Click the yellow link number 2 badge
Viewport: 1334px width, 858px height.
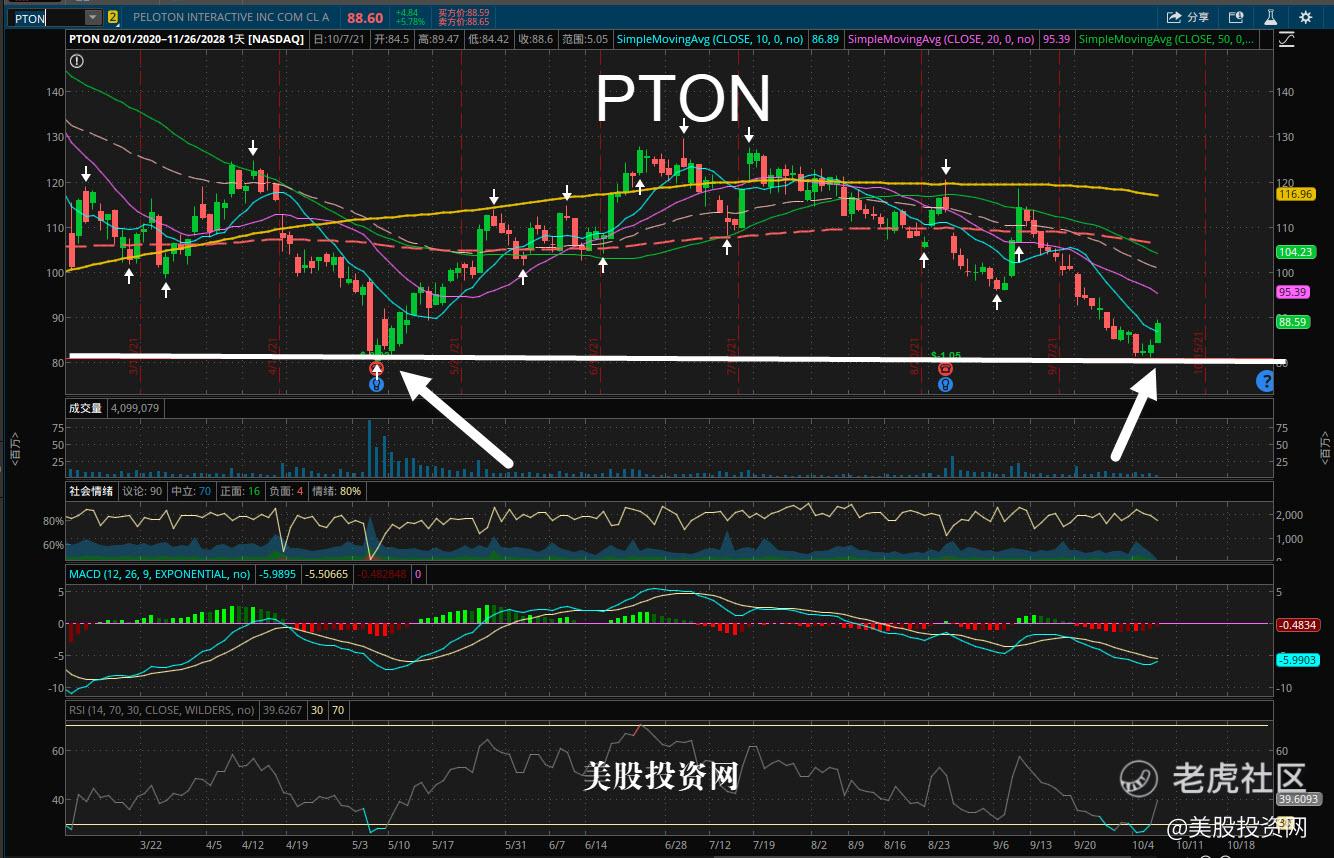pyautogui.click(x=113, y=18)
